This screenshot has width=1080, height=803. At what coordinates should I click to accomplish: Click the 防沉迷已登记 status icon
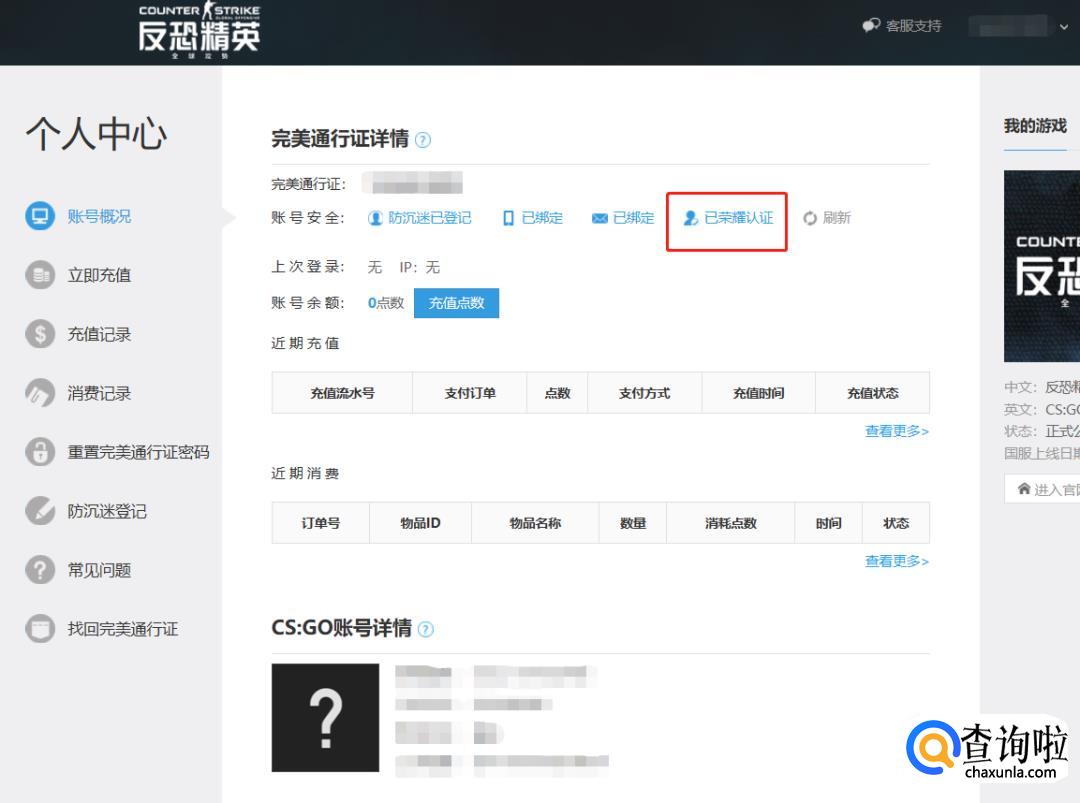(375, 218)
